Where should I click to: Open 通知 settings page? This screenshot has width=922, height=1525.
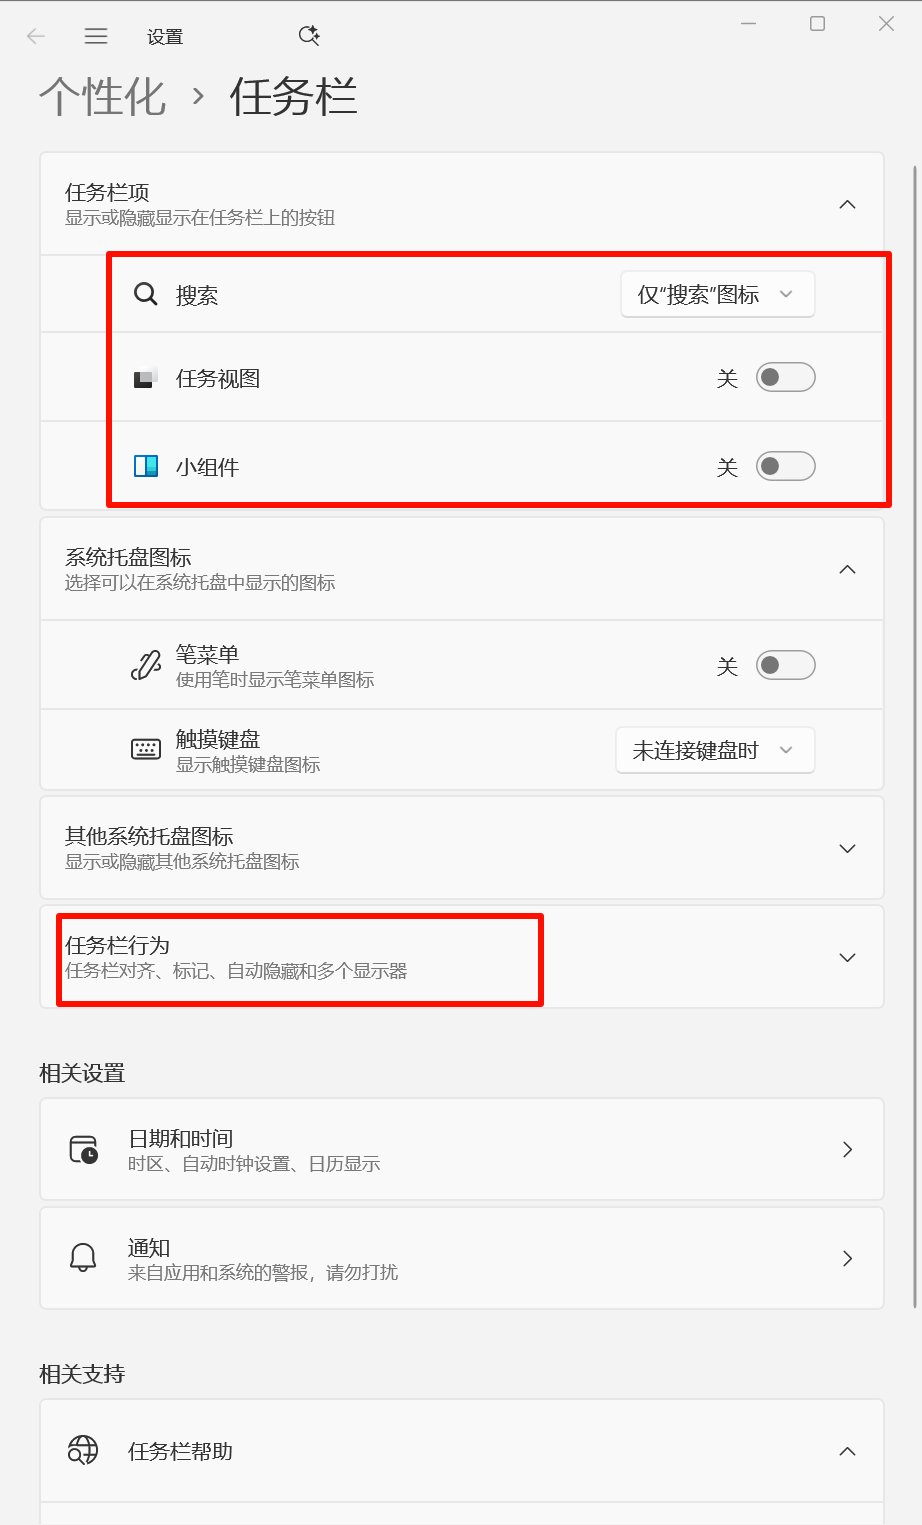click(462, 1258)
